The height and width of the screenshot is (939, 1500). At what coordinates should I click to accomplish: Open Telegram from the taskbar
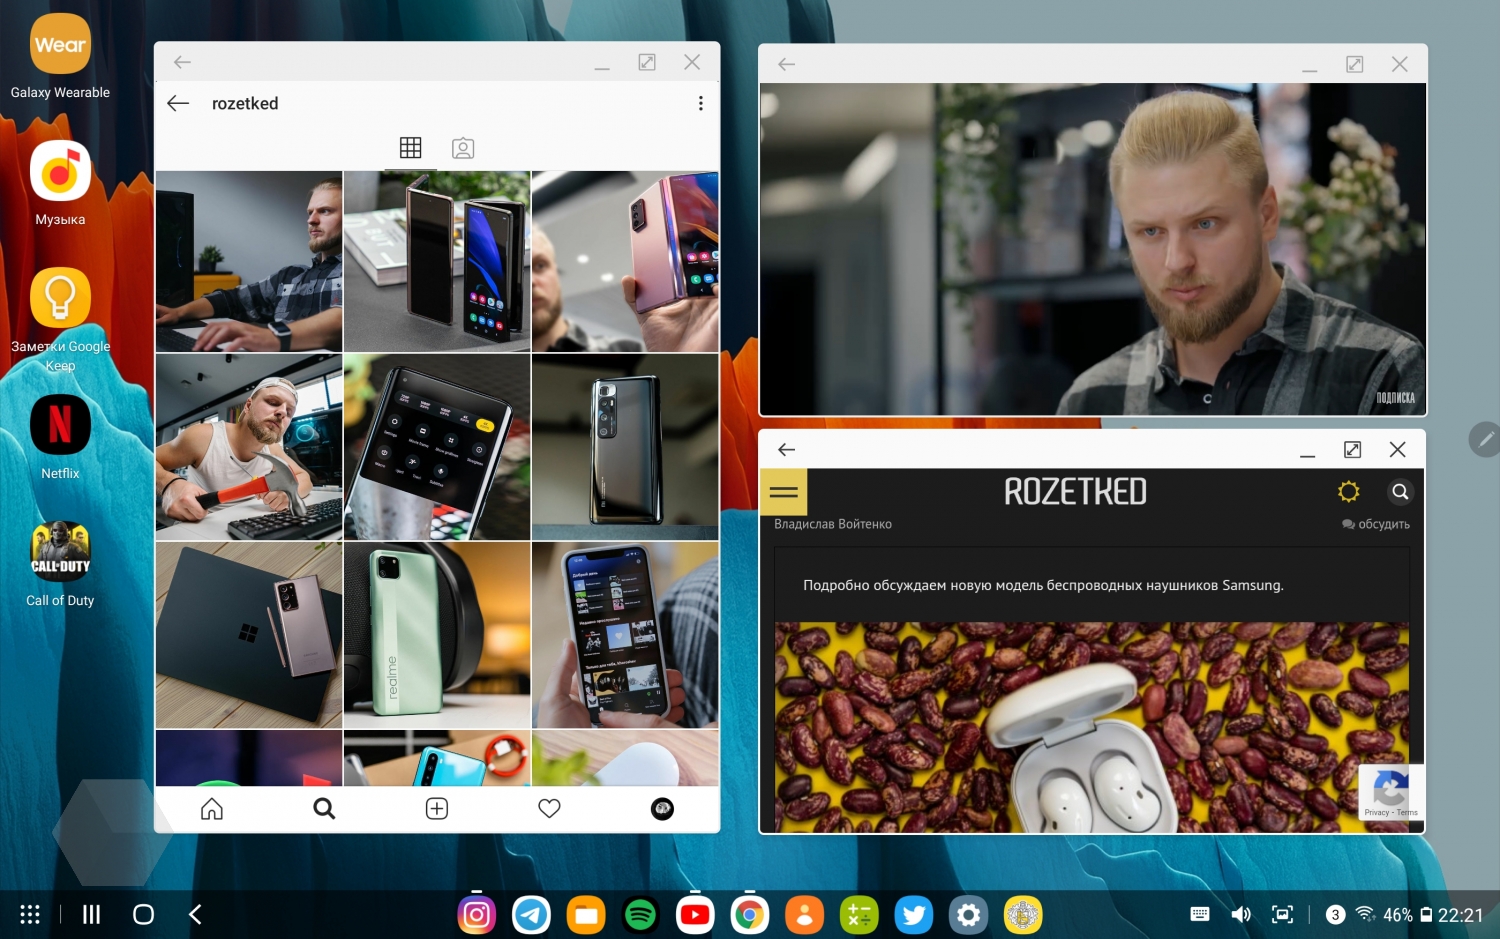pyautogui.click(x=531, y=915)
